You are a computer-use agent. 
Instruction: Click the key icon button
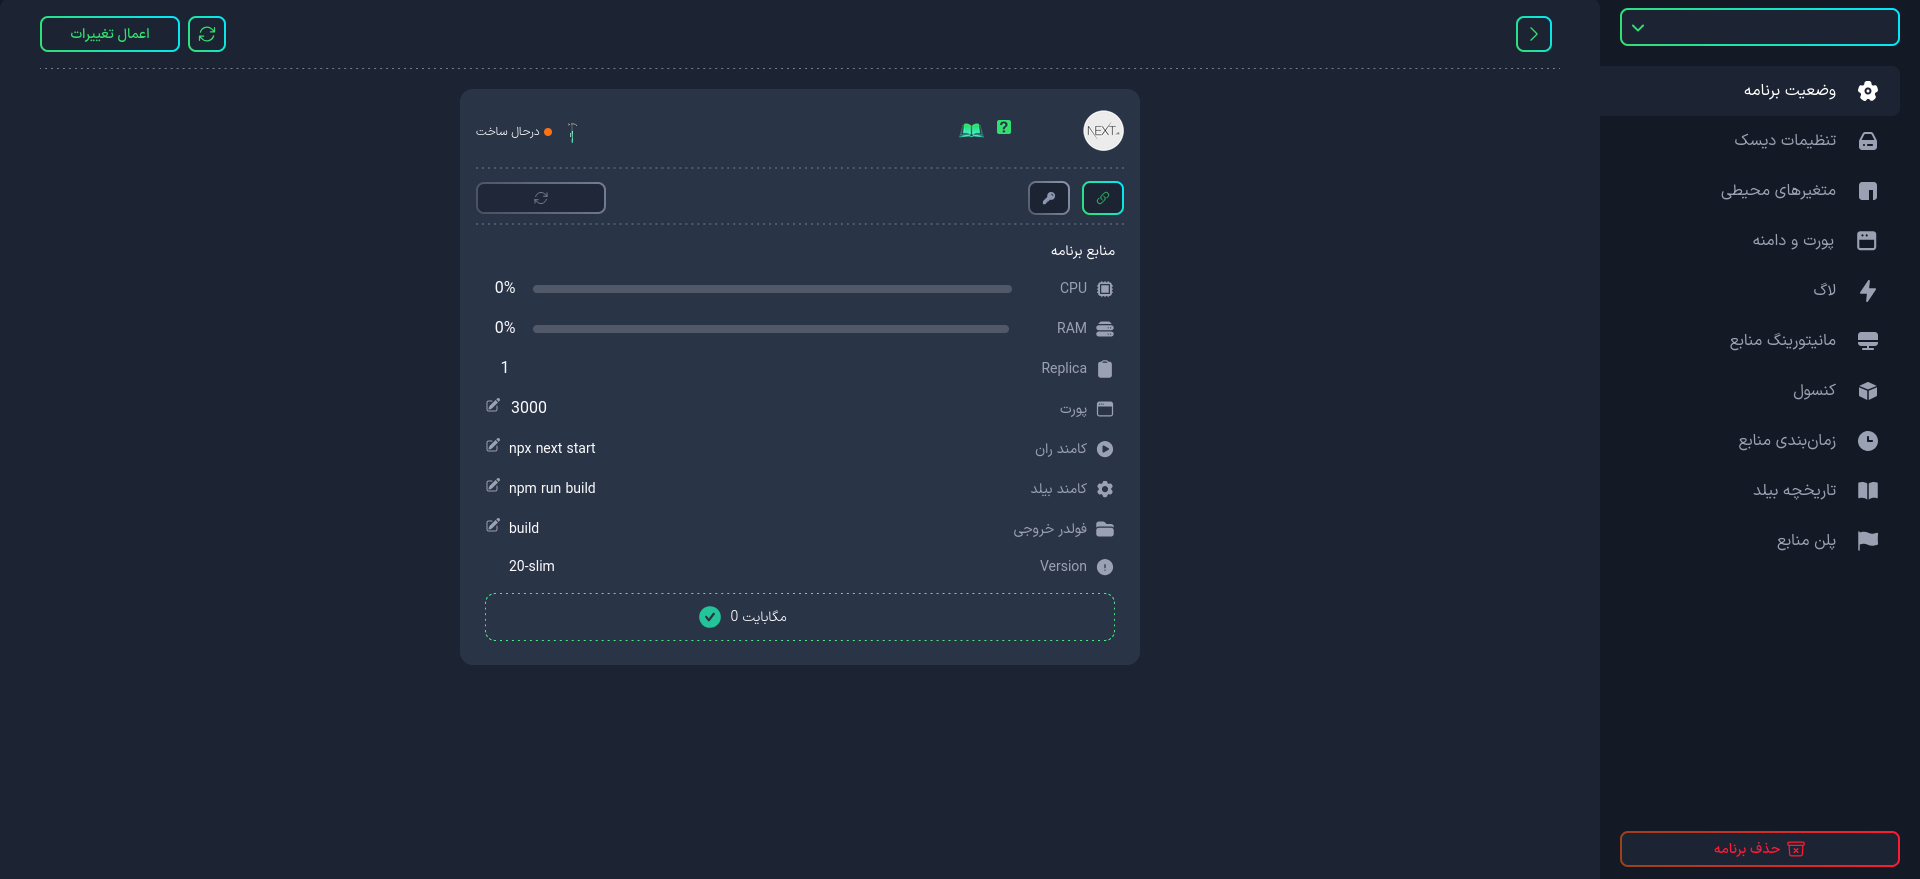1049,198
